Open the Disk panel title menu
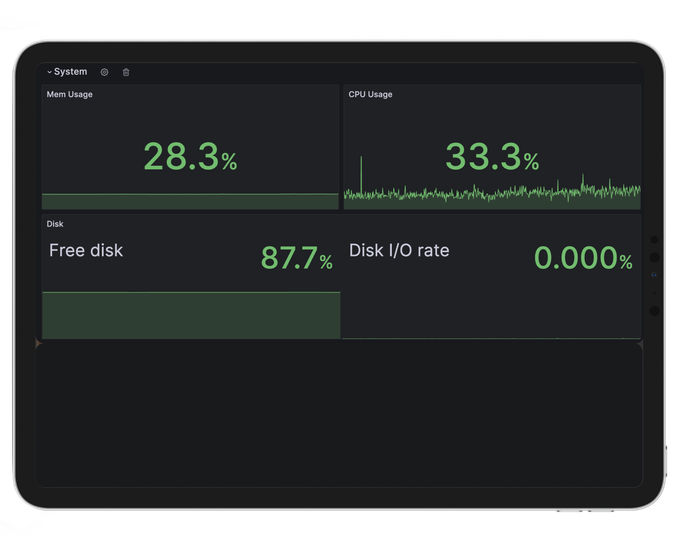 [x=55, y=224]
